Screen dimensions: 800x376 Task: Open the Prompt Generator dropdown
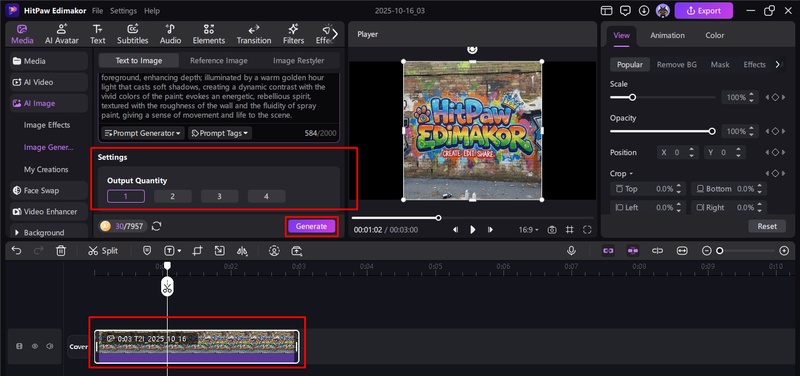pyautogui.click(x=142, y=133)
